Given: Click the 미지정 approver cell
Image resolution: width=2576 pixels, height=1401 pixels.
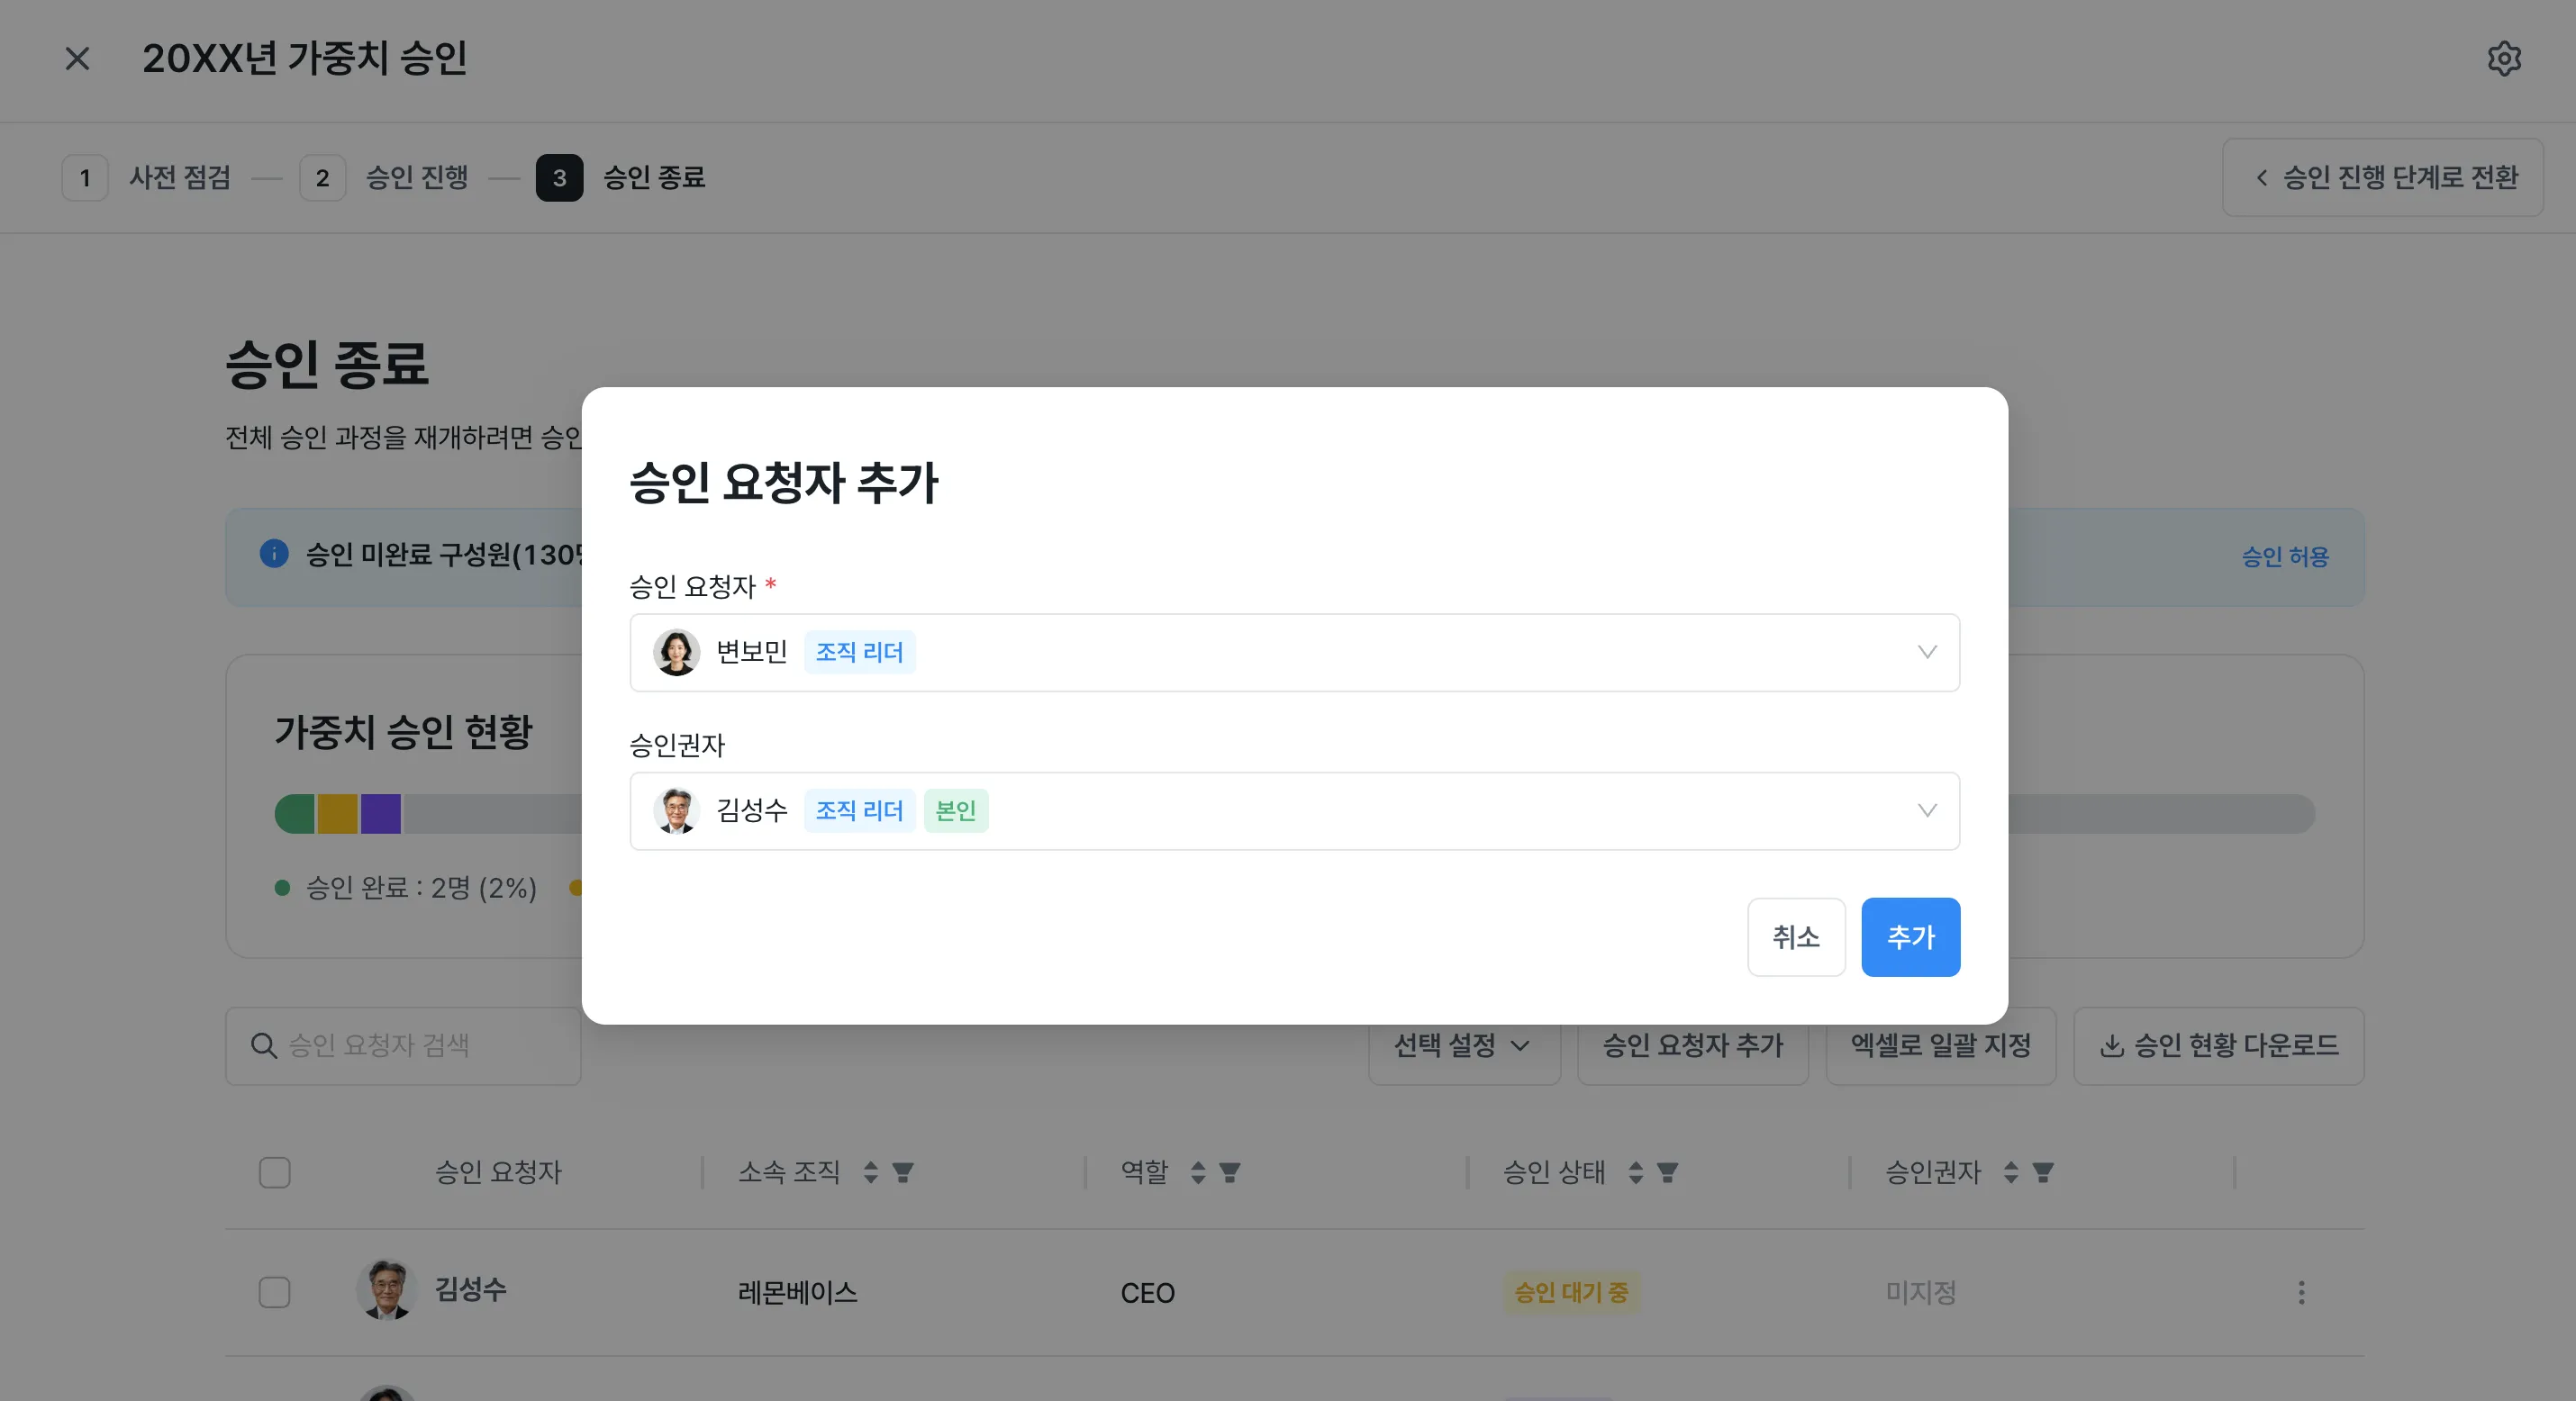Looking at the screenshot, I should [1920, 1292].
